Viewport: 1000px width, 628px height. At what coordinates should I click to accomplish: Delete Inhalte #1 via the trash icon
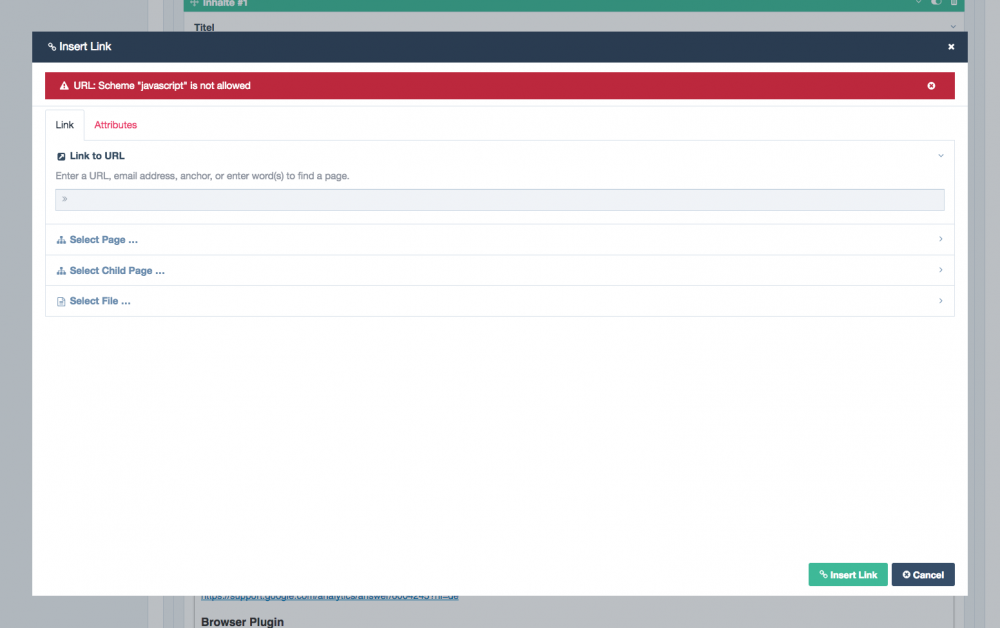953,3
